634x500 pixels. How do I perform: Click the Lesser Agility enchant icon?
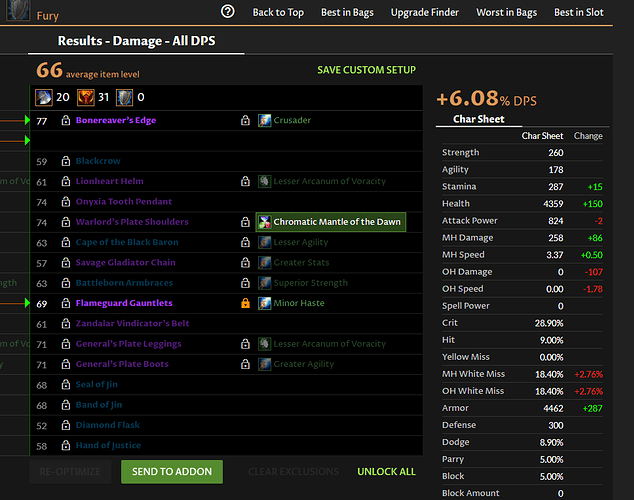pyautogui.click(x=264, y=242)
